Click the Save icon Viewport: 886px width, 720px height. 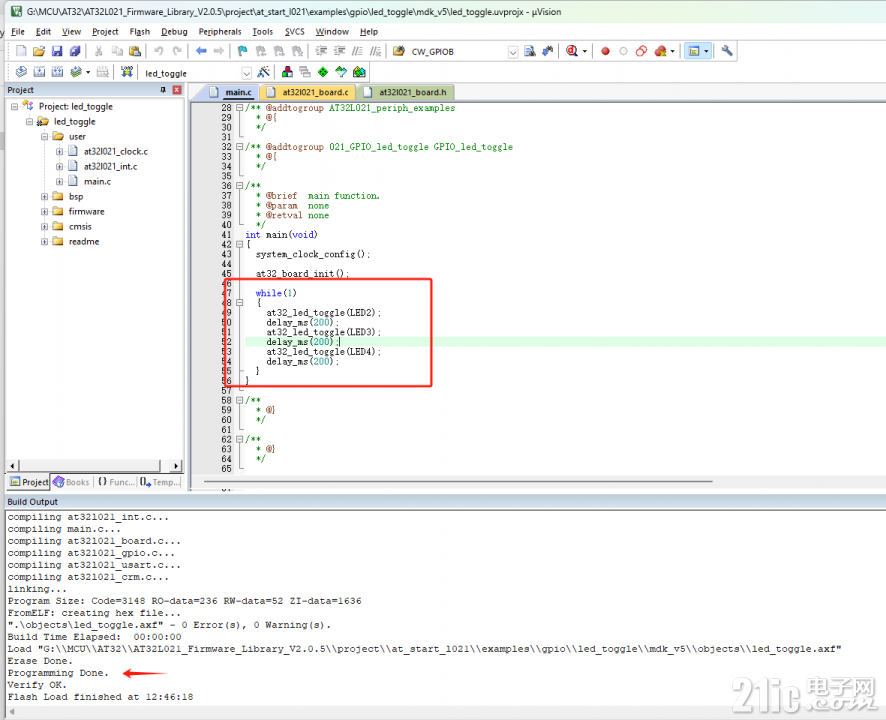click(x=57, y=51)
